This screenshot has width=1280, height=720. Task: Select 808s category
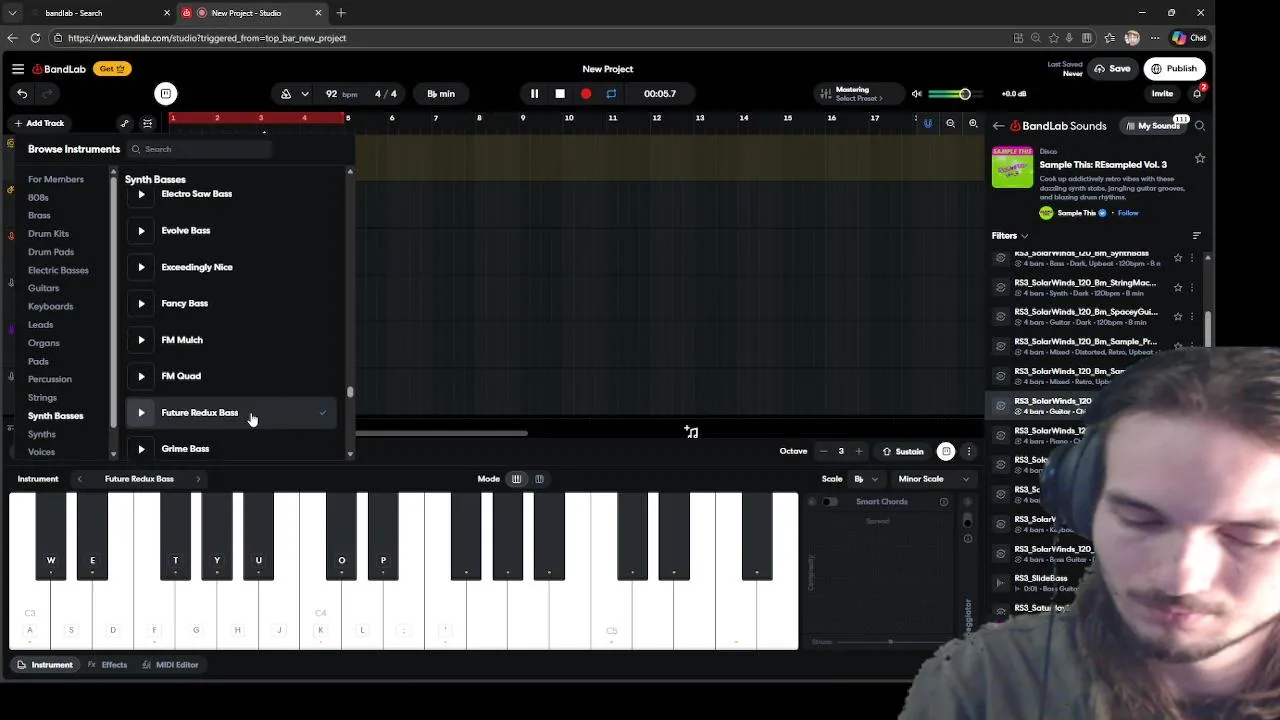coord(38,198)
